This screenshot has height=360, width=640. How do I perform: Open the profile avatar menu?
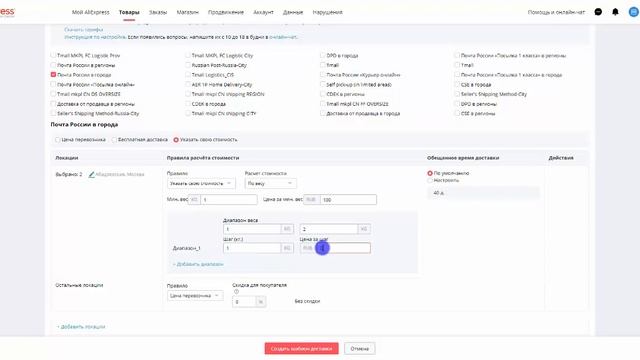(x=634, y=12)
